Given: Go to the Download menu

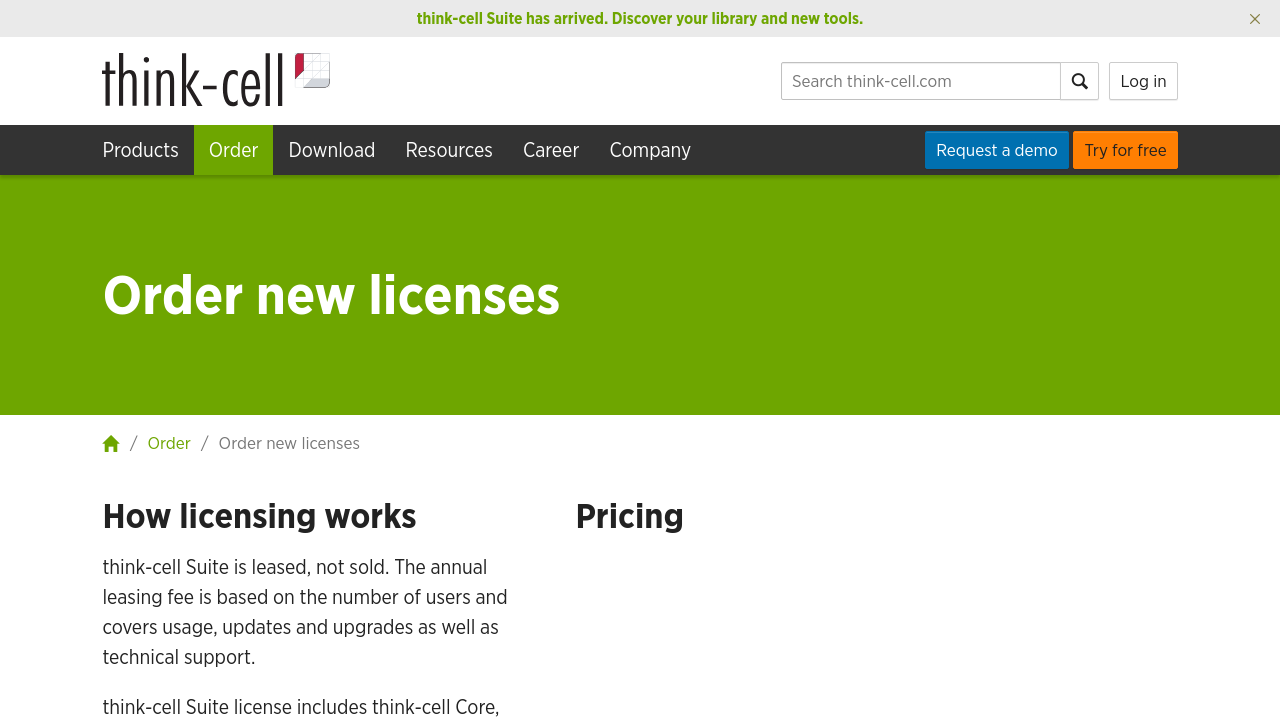Looking at the screenshot, I should pyautogui.click(x=331, y=150).
